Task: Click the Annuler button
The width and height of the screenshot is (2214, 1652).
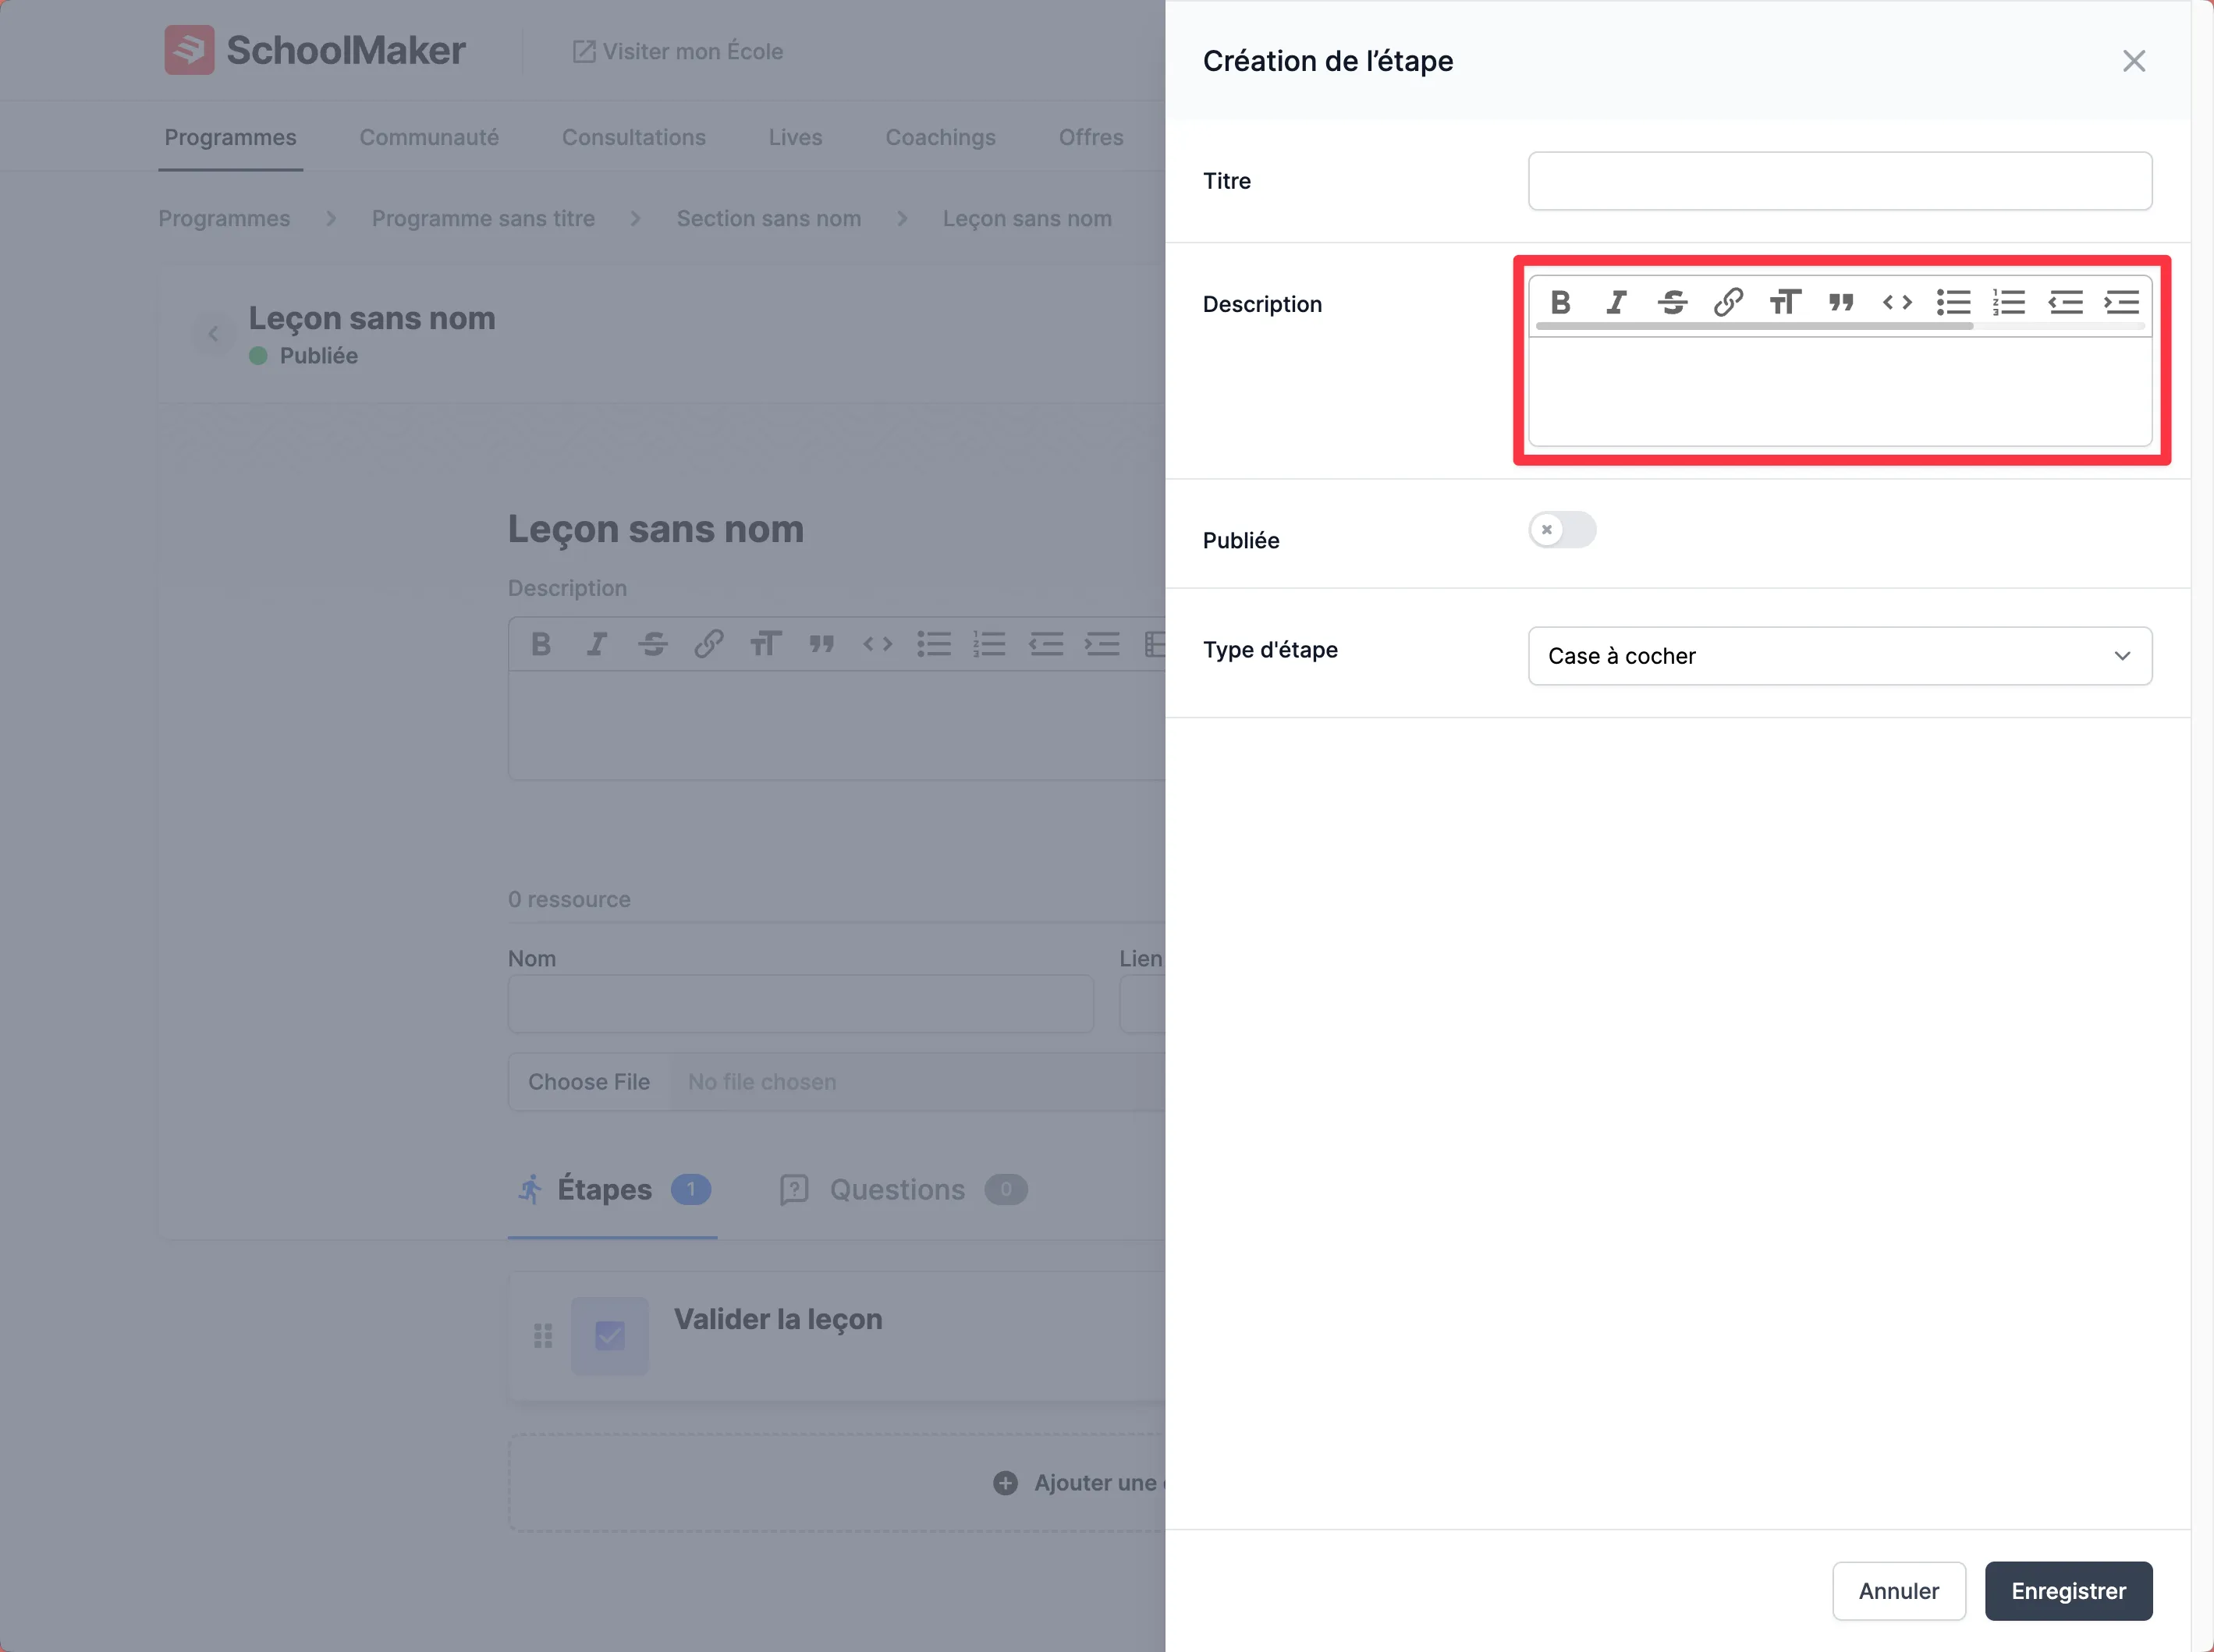Action: (x=1899, y=1590)
